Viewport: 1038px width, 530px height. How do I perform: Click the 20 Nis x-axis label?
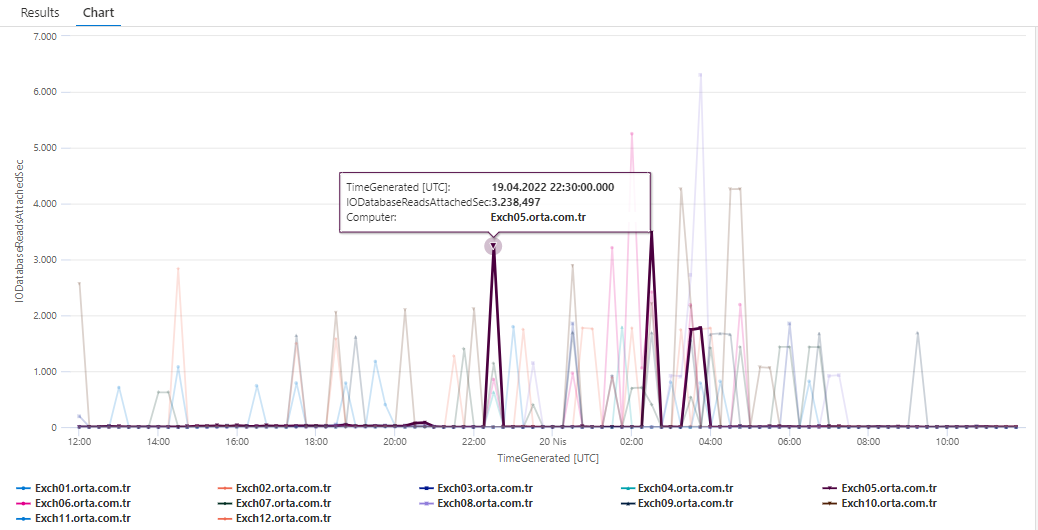[x=553, y=441]
